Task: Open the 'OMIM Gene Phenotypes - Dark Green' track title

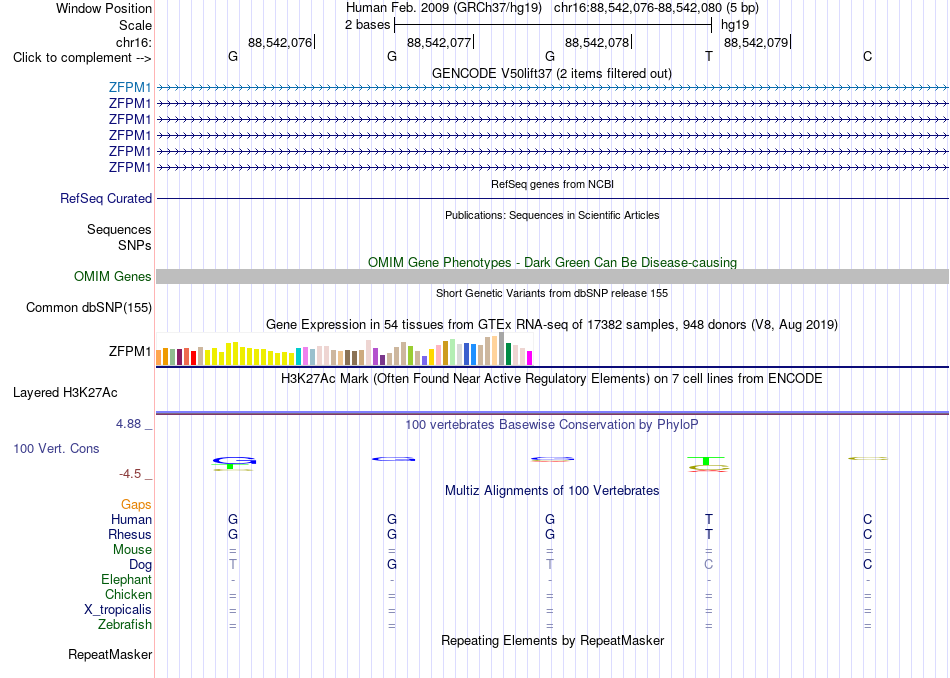Action: pos(552,262)
